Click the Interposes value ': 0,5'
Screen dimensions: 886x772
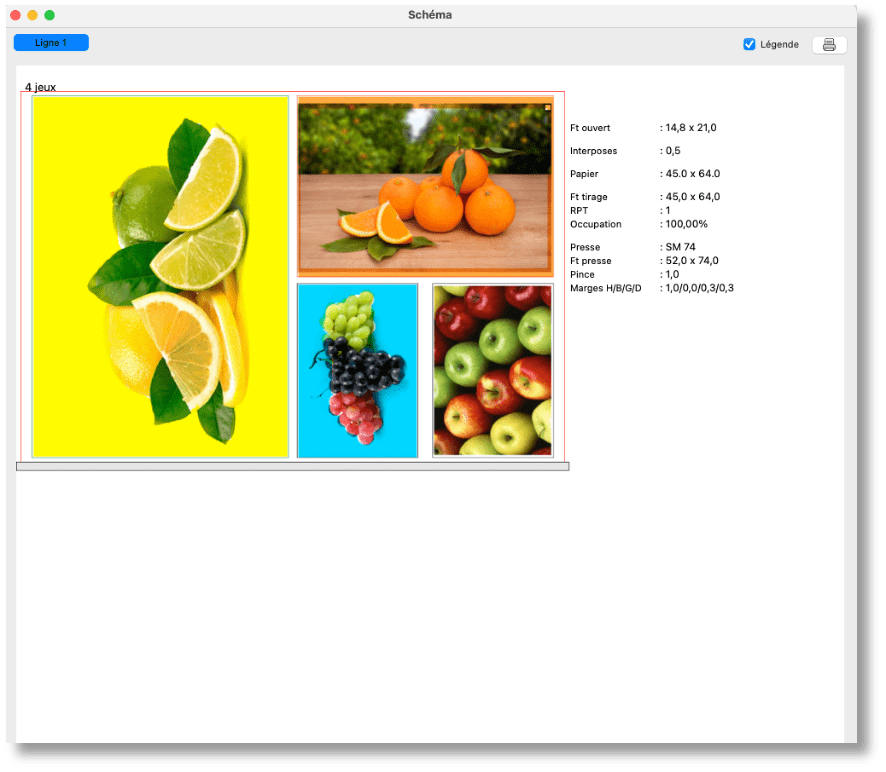pos(670,151)
